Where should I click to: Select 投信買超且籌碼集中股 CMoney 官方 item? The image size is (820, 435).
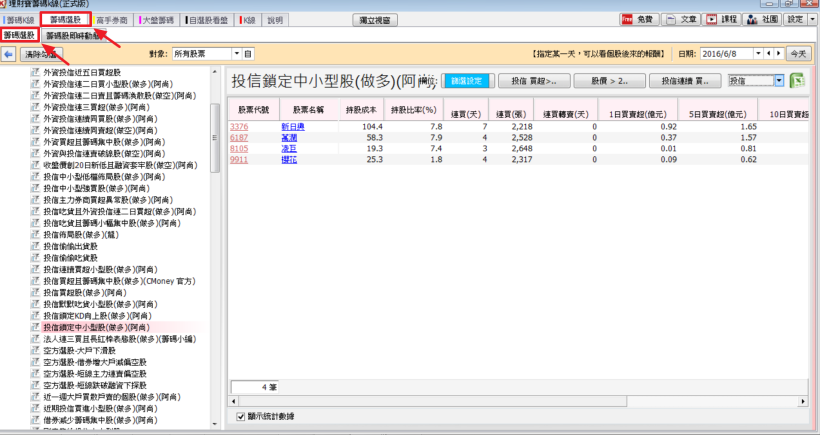tap(119, 281)
